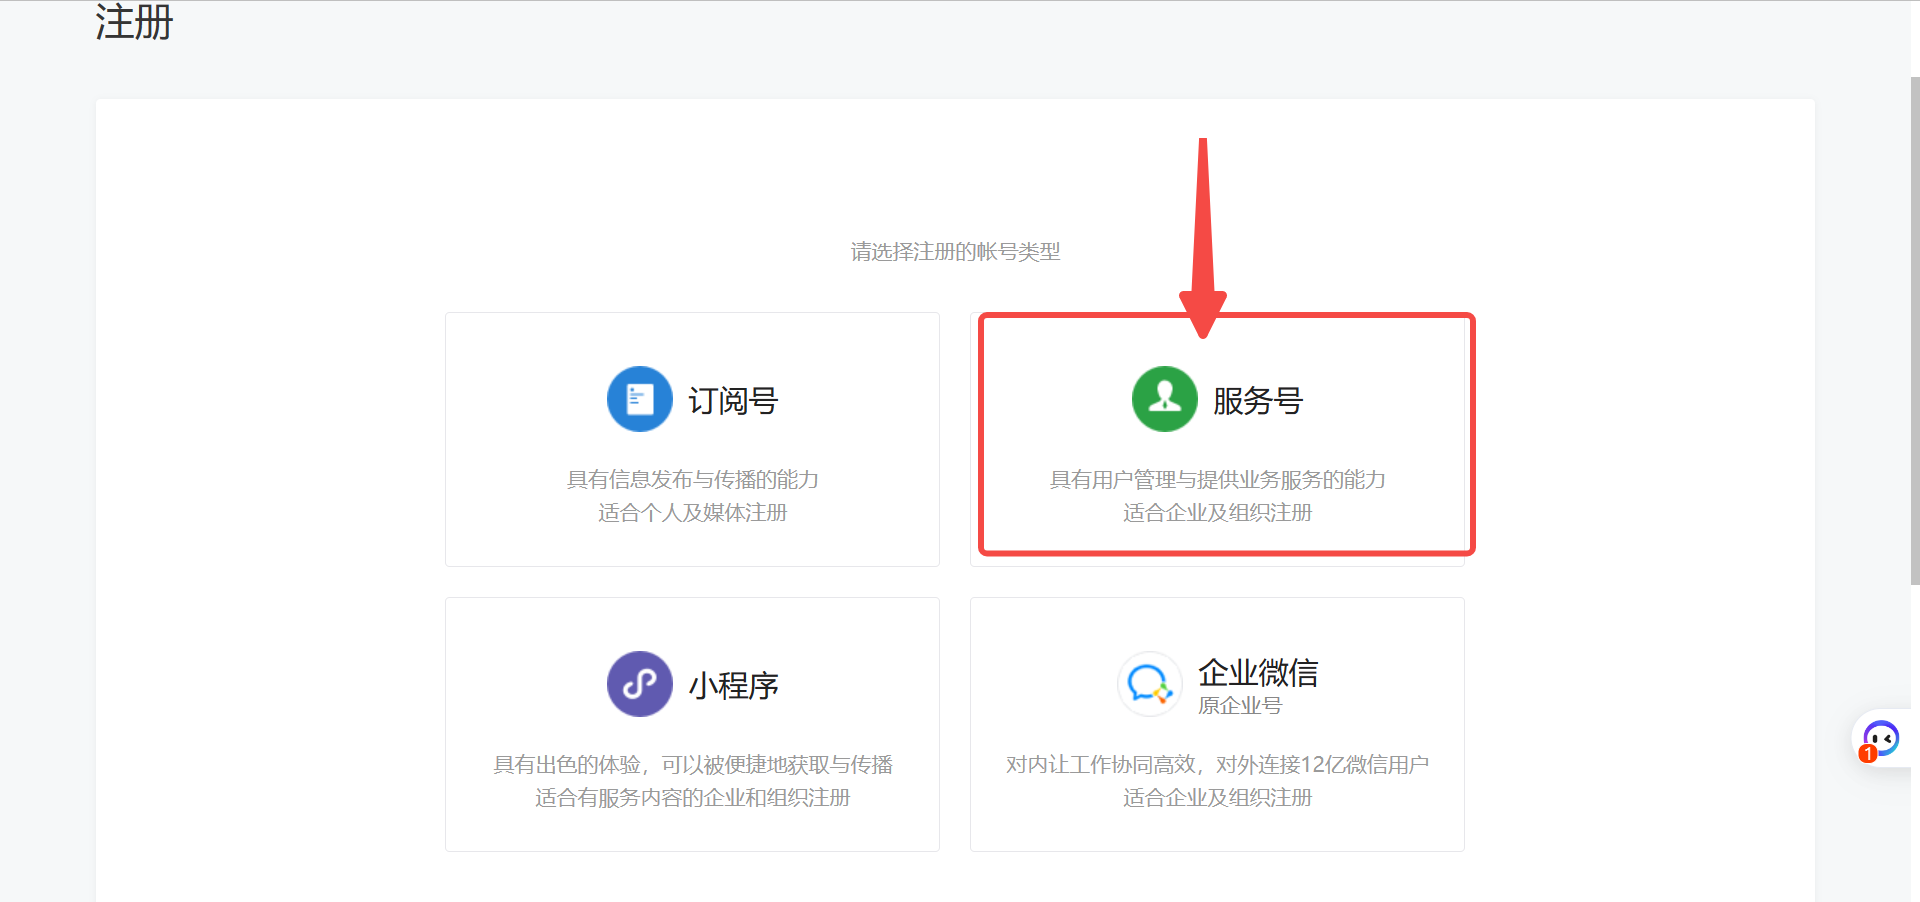Screen dimensions: 1920x902
Task: Click 具有出色的体验 description under 小程序
Action: [x=693, y=765]
